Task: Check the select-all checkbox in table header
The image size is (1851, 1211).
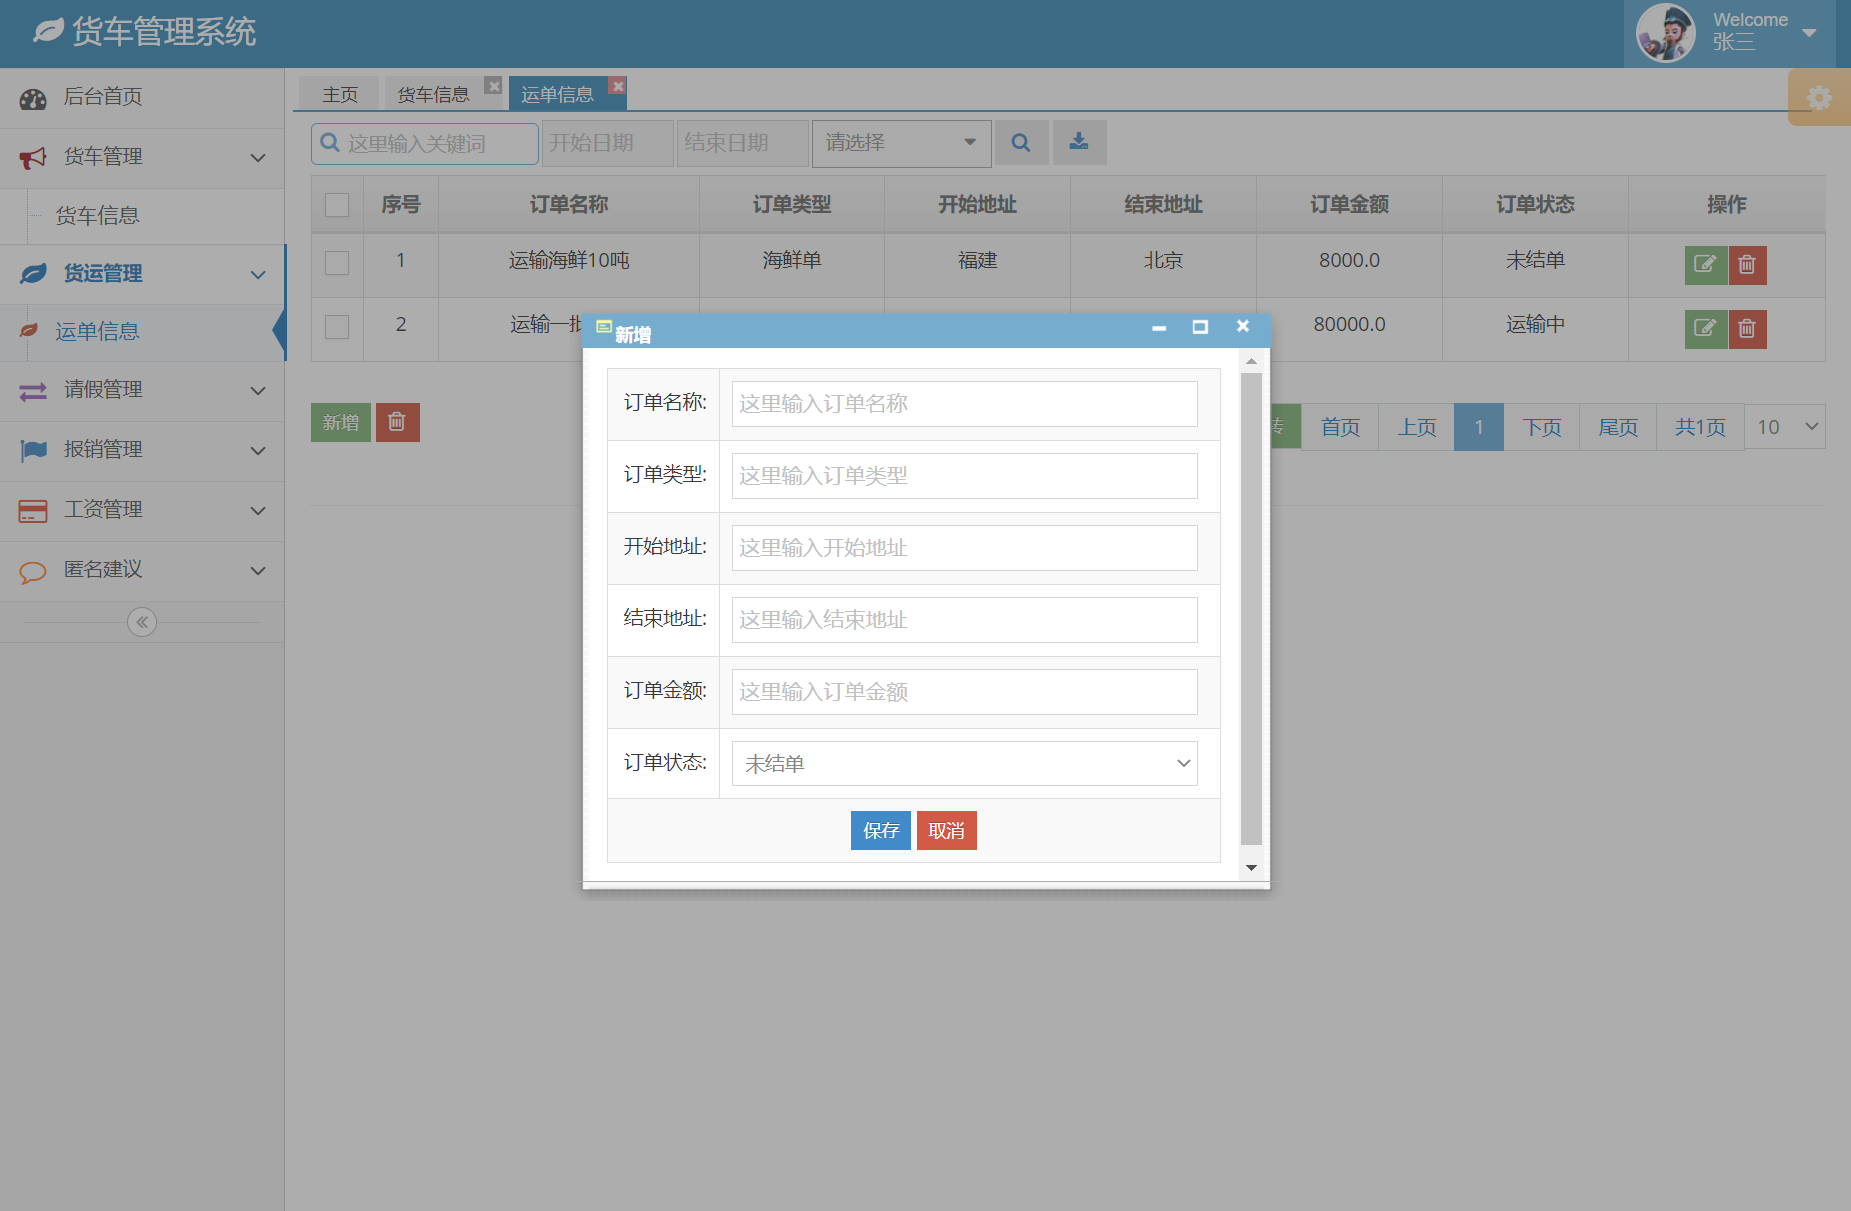Action: click(x=336, y=203)
